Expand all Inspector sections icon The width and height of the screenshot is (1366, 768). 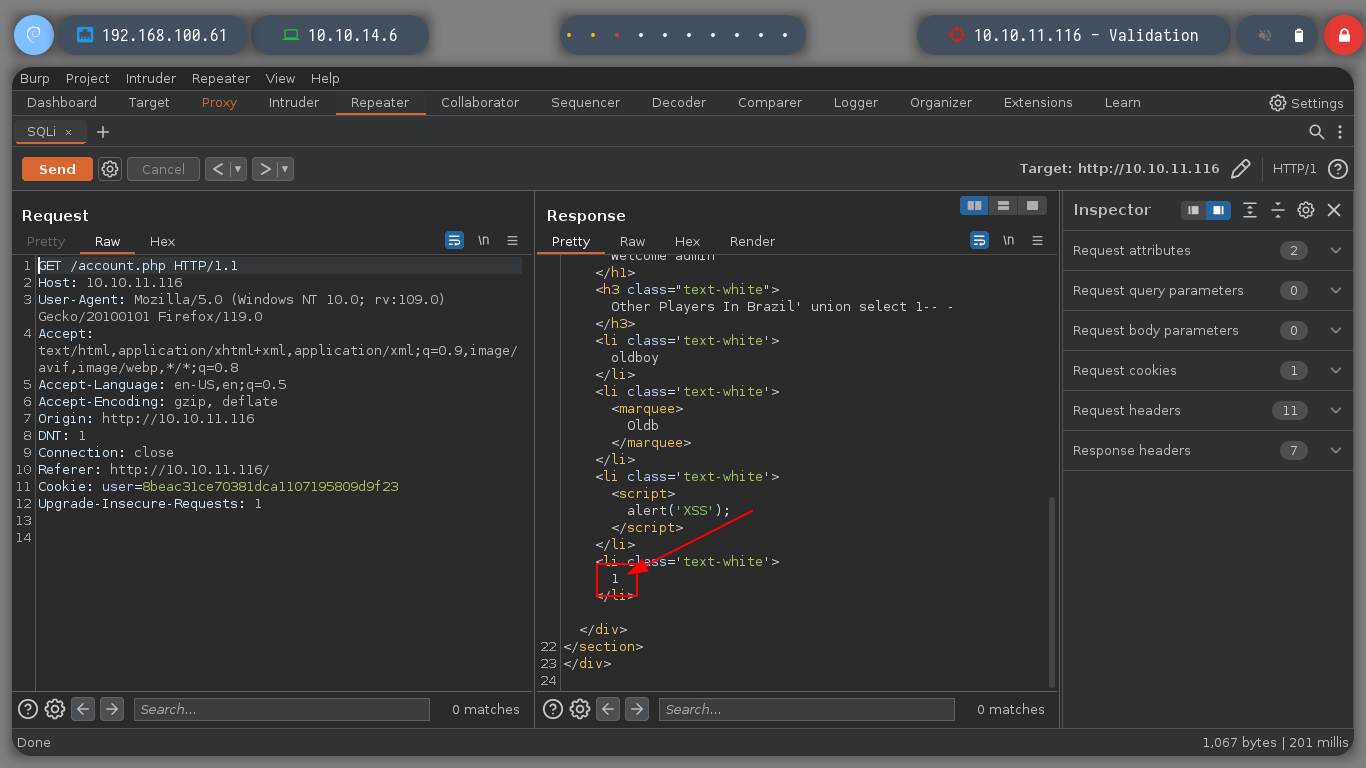[x=1250, y=210]
